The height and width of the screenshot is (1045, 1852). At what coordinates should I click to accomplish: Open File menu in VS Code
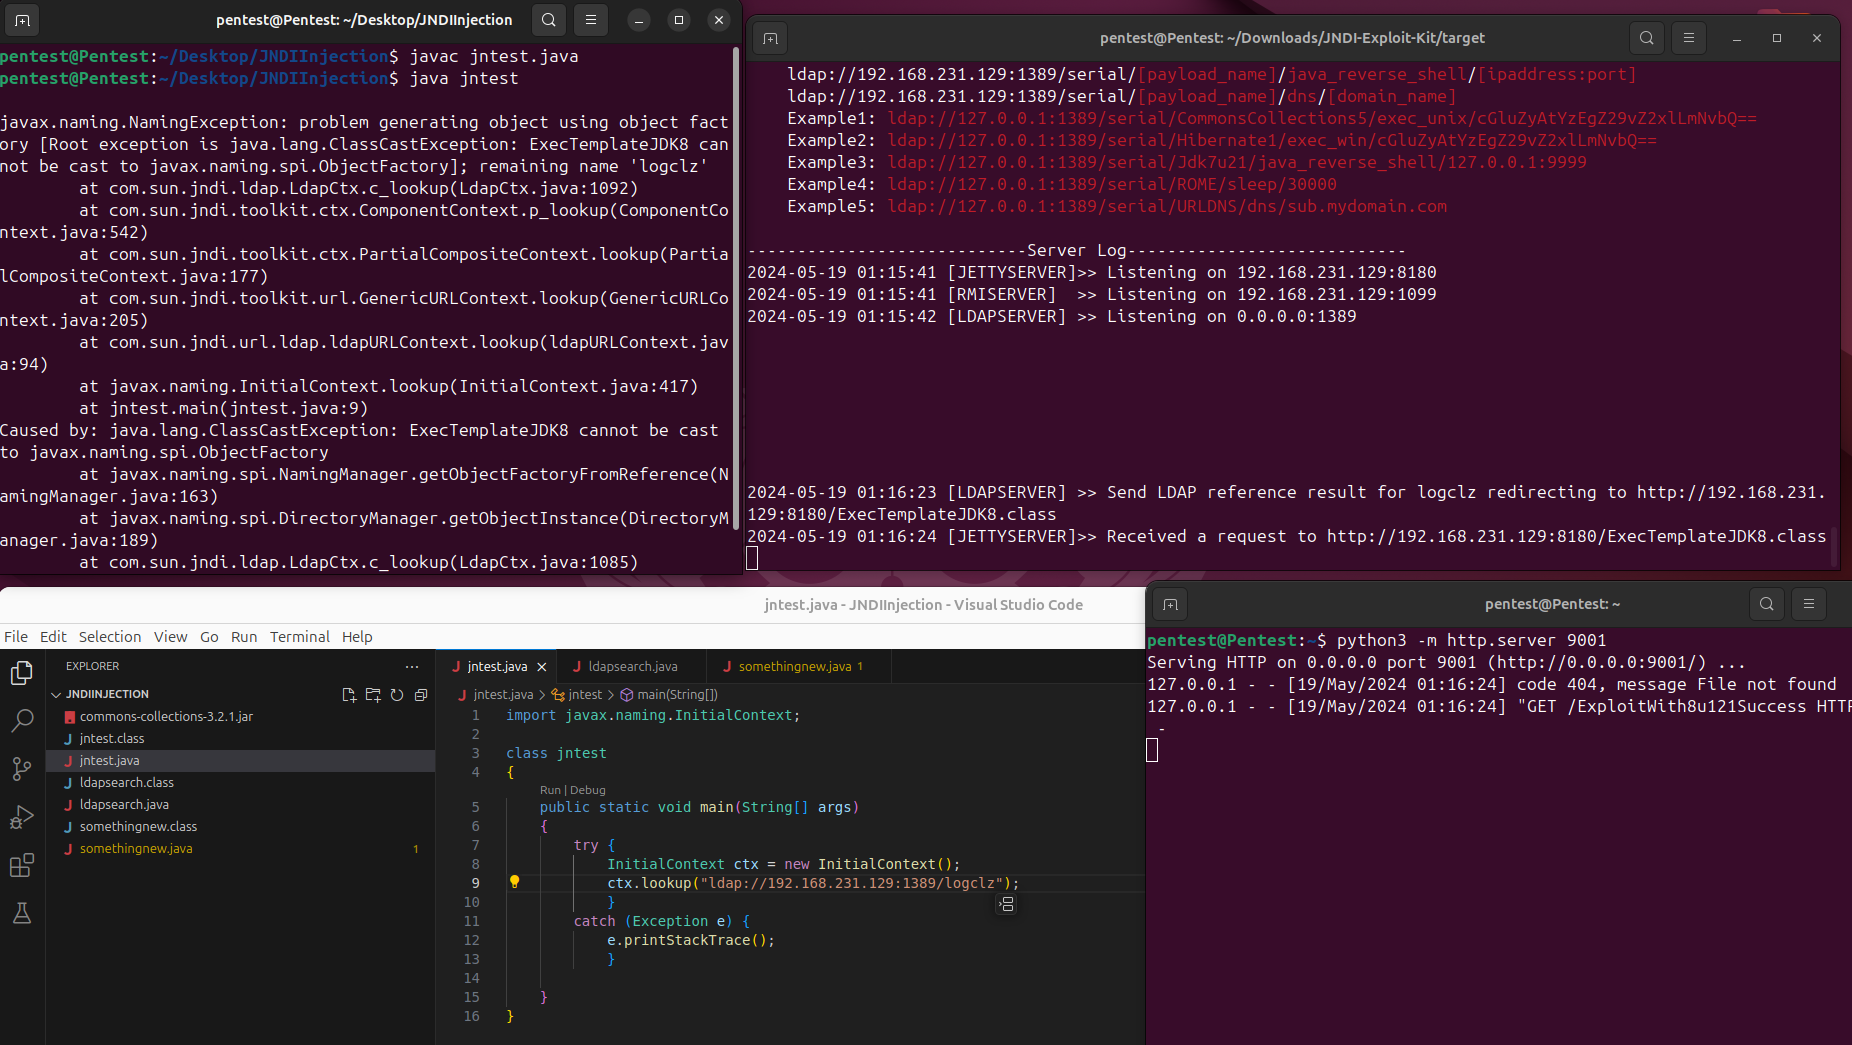pos(16,637)
